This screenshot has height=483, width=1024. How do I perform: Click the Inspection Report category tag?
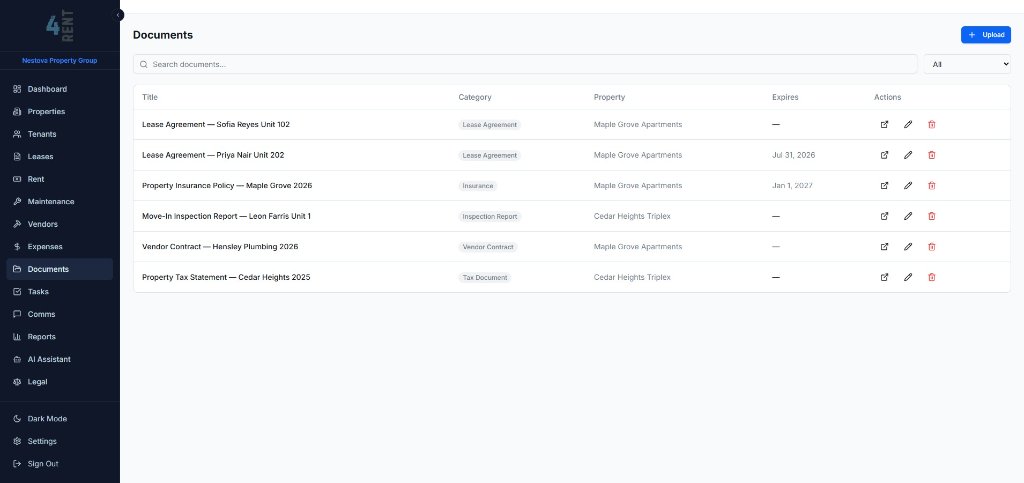(490, 217)
